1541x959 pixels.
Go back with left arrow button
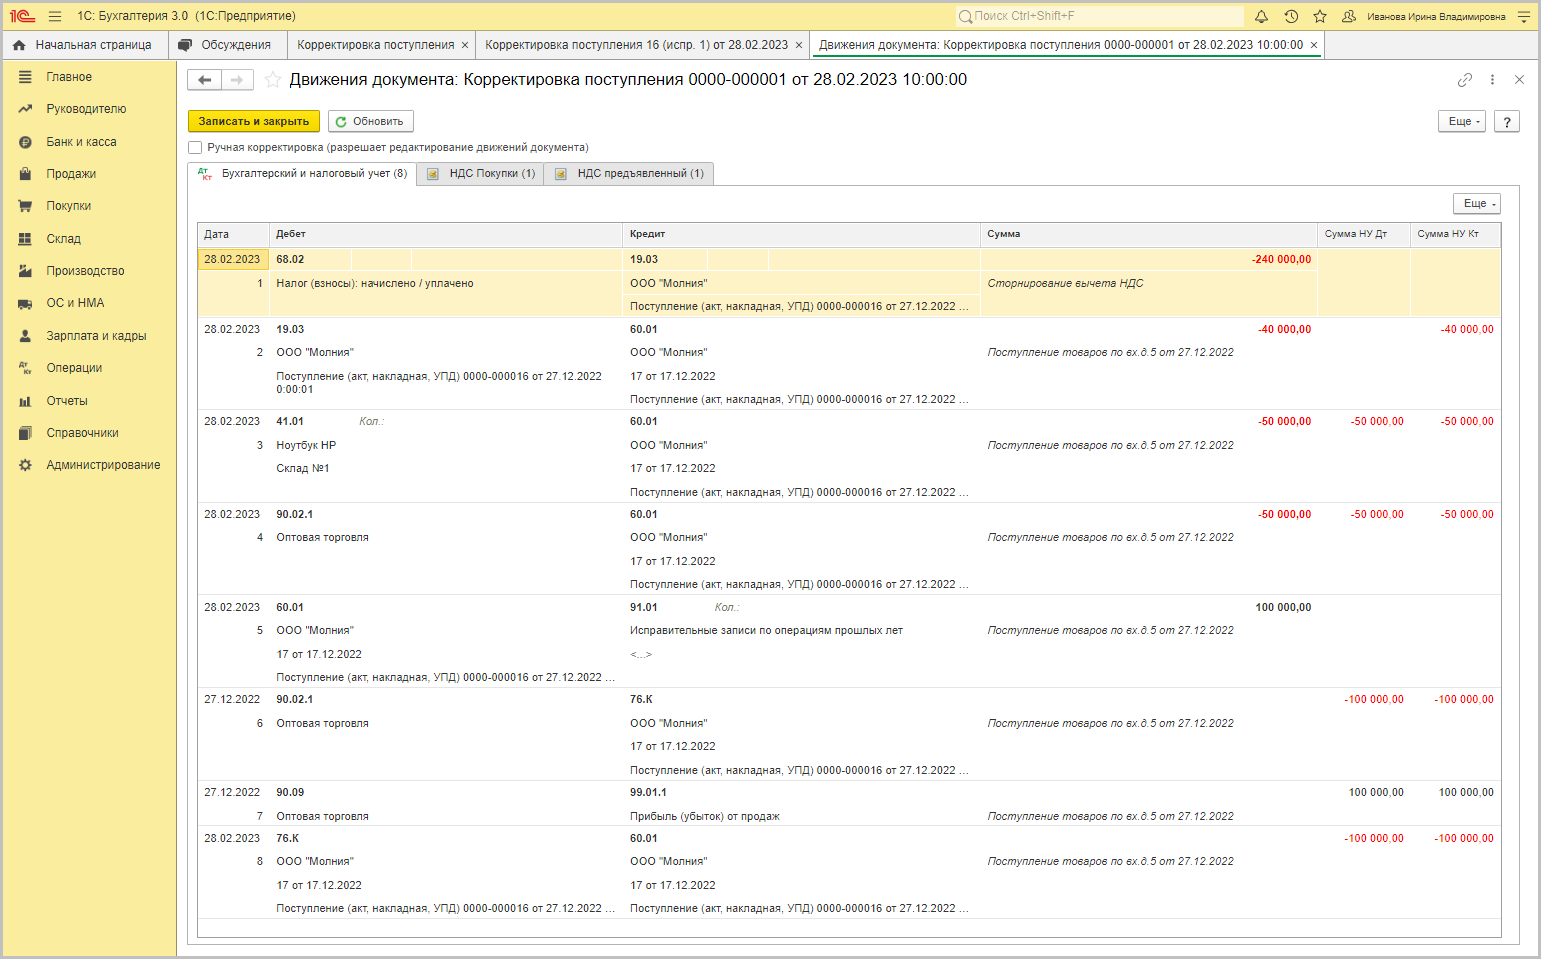pos(205,80)
